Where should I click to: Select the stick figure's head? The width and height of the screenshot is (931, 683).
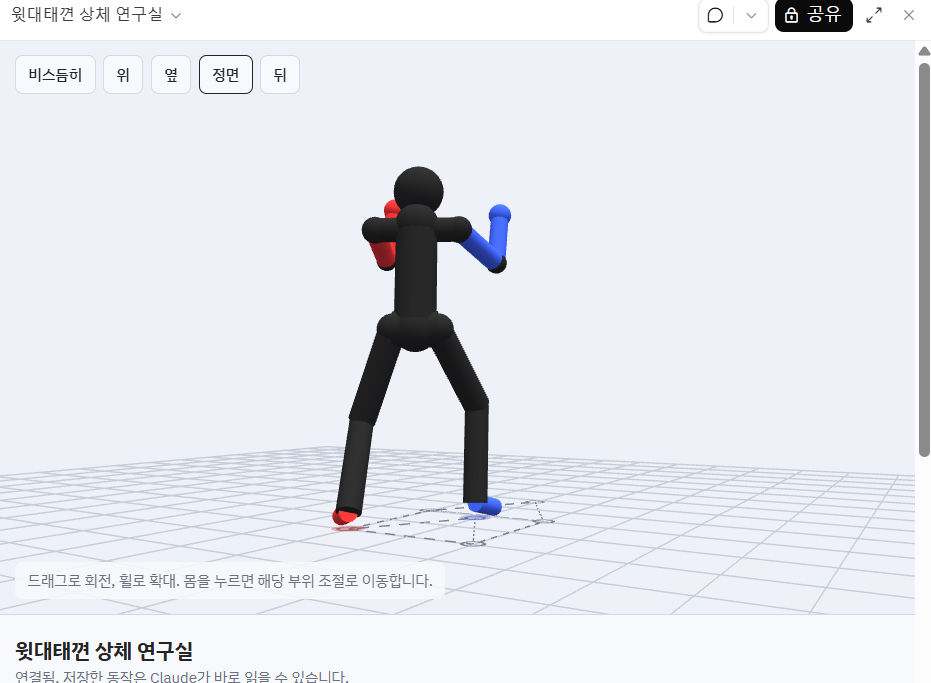click(419, 191)
